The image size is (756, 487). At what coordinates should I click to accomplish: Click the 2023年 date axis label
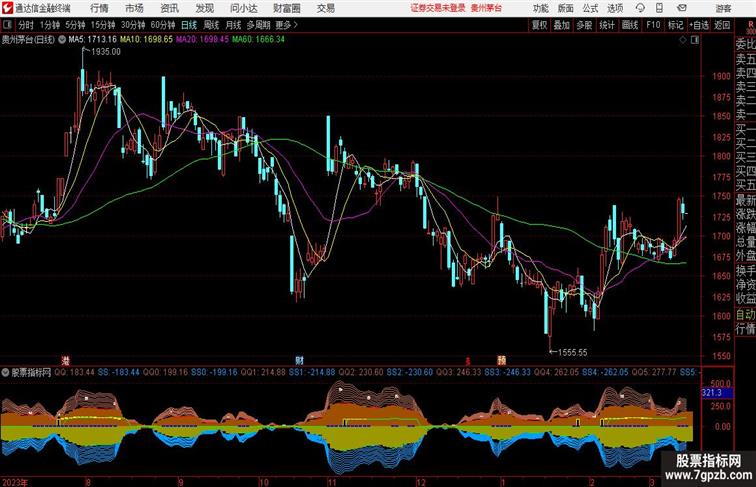pyautogui.click(x=15, y=482)
